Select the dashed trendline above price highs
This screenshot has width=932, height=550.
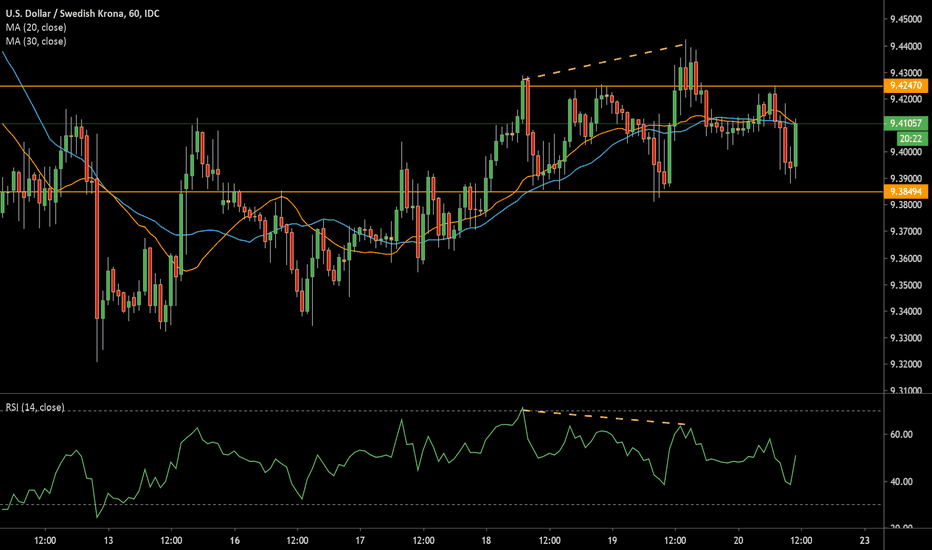coord(605,60)
